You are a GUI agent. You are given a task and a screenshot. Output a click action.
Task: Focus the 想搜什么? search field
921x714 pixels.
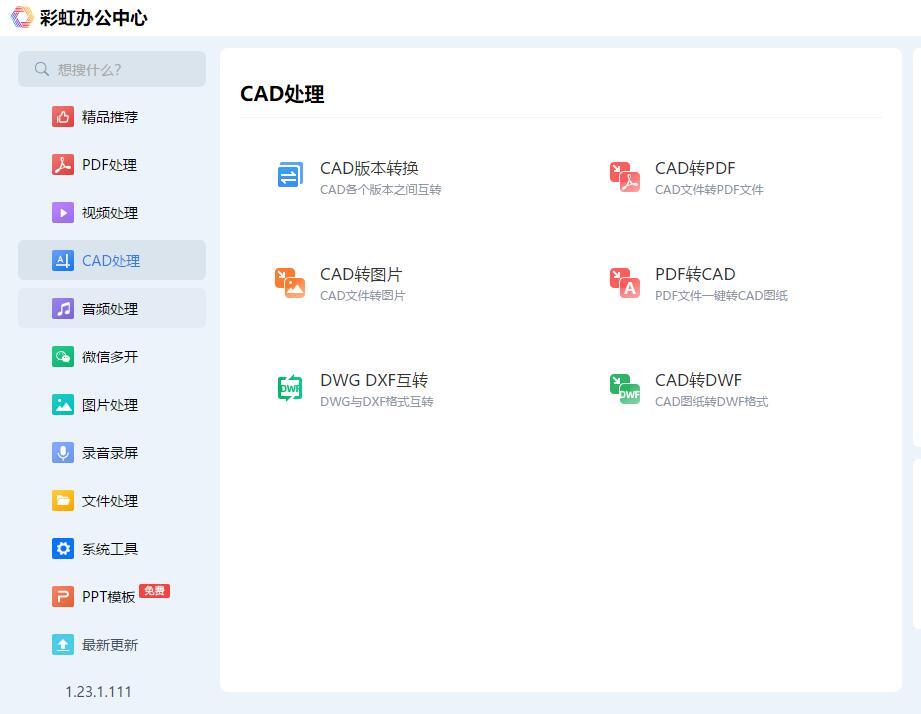pos(112,69)
